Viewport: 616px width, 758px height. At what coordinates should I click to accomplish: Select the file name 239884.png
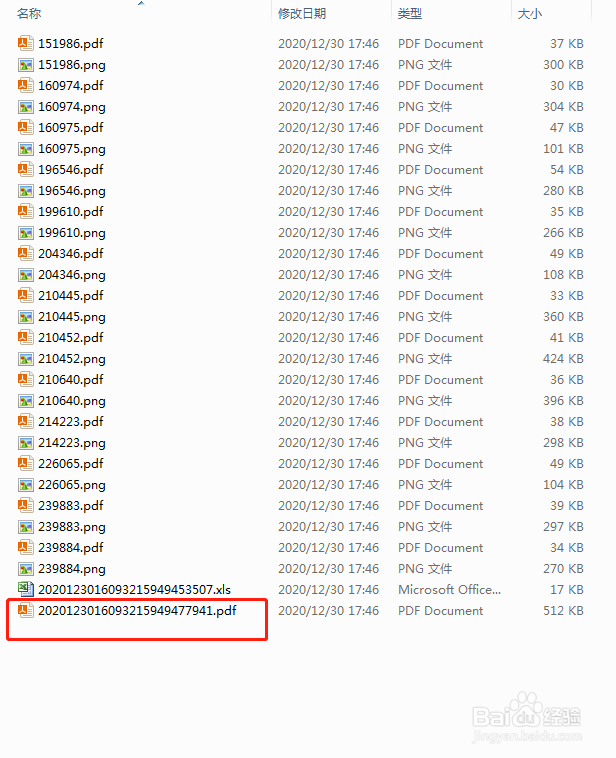pos(72,569)
